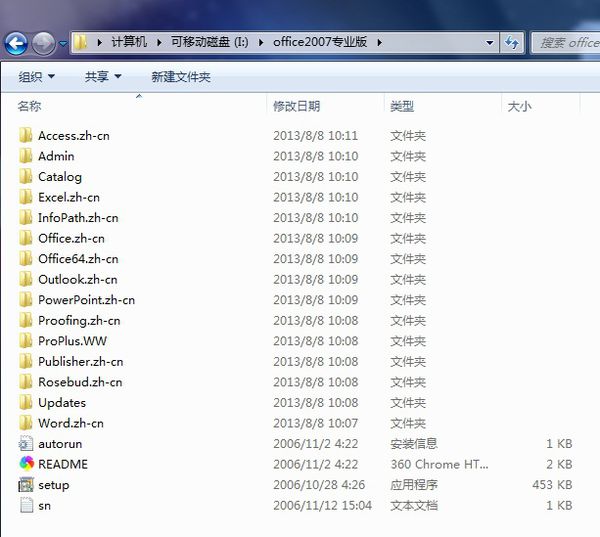Click 应用程序 type of setup
This screenshot has width=600, height=537.
tap(414, 485)
